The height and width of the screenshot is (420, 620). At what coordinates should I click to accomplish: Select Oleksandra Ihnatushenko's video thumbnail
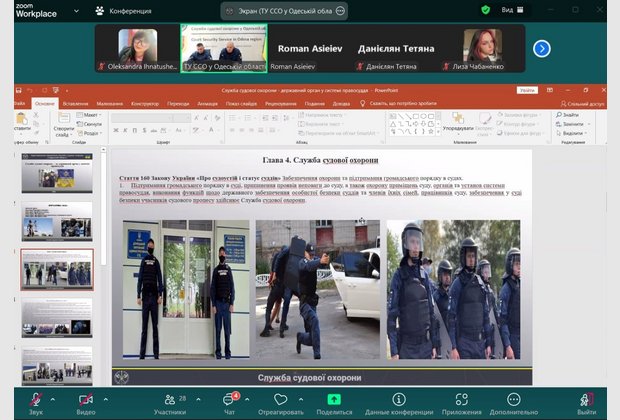(137, 48)
